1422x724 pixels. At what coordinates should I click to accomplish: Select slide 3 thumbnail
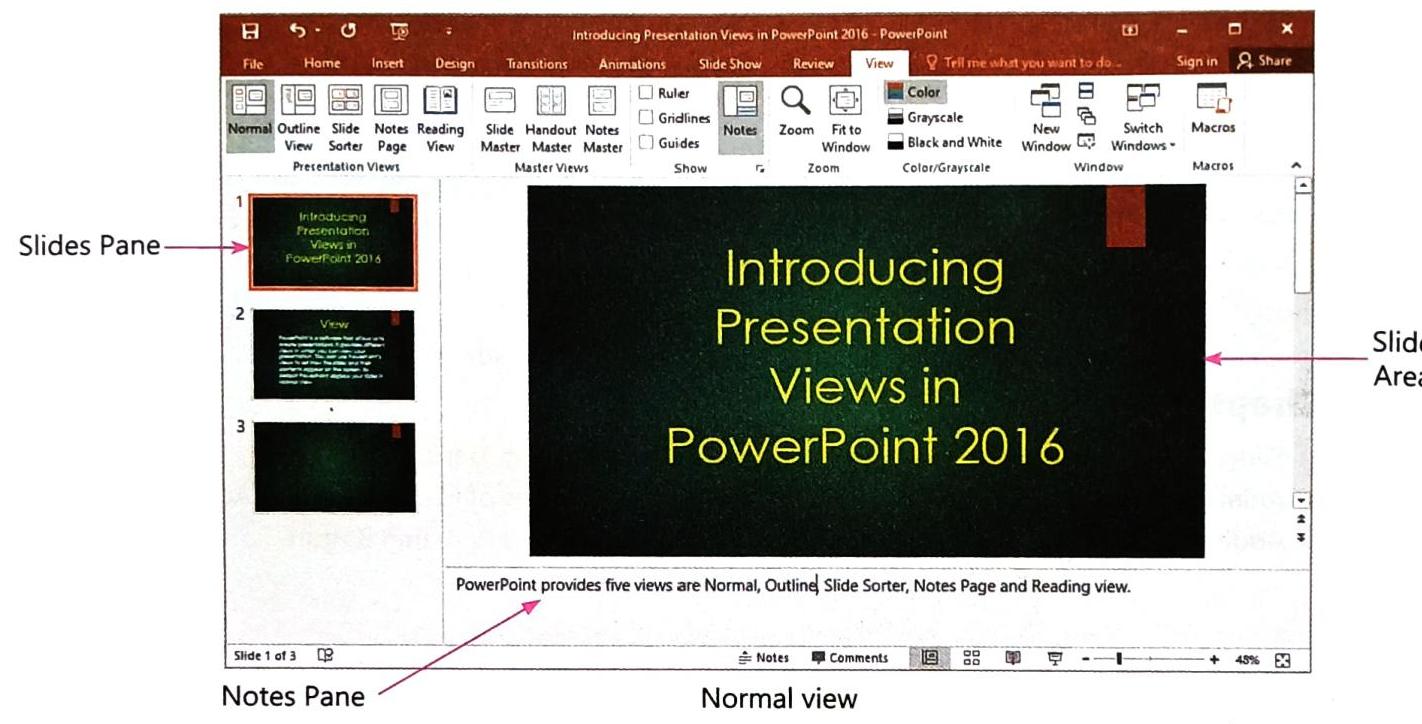pyautogui.click(x=333, y=467)
